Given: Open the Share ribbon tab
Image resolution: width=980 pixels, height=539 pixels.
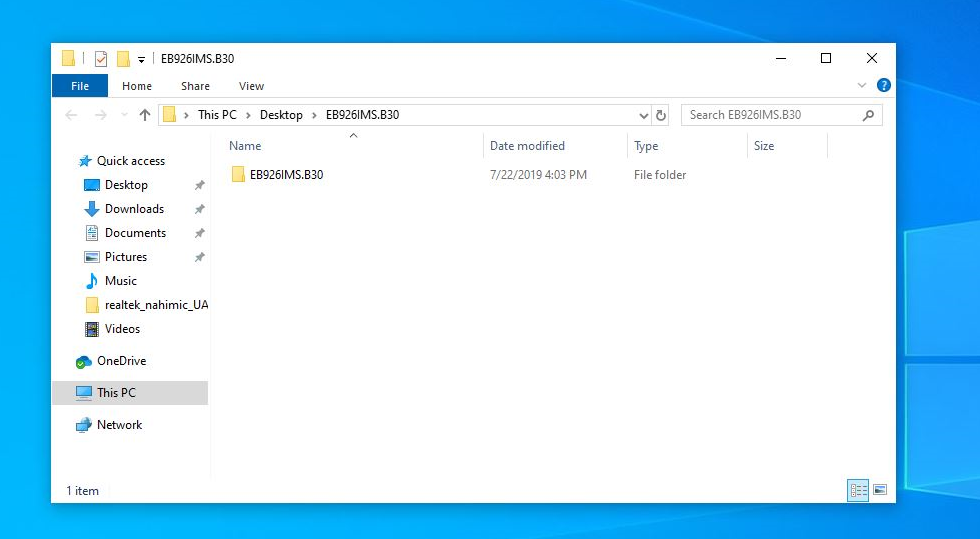Looking at the screenshot, I should tap(195, 87).
